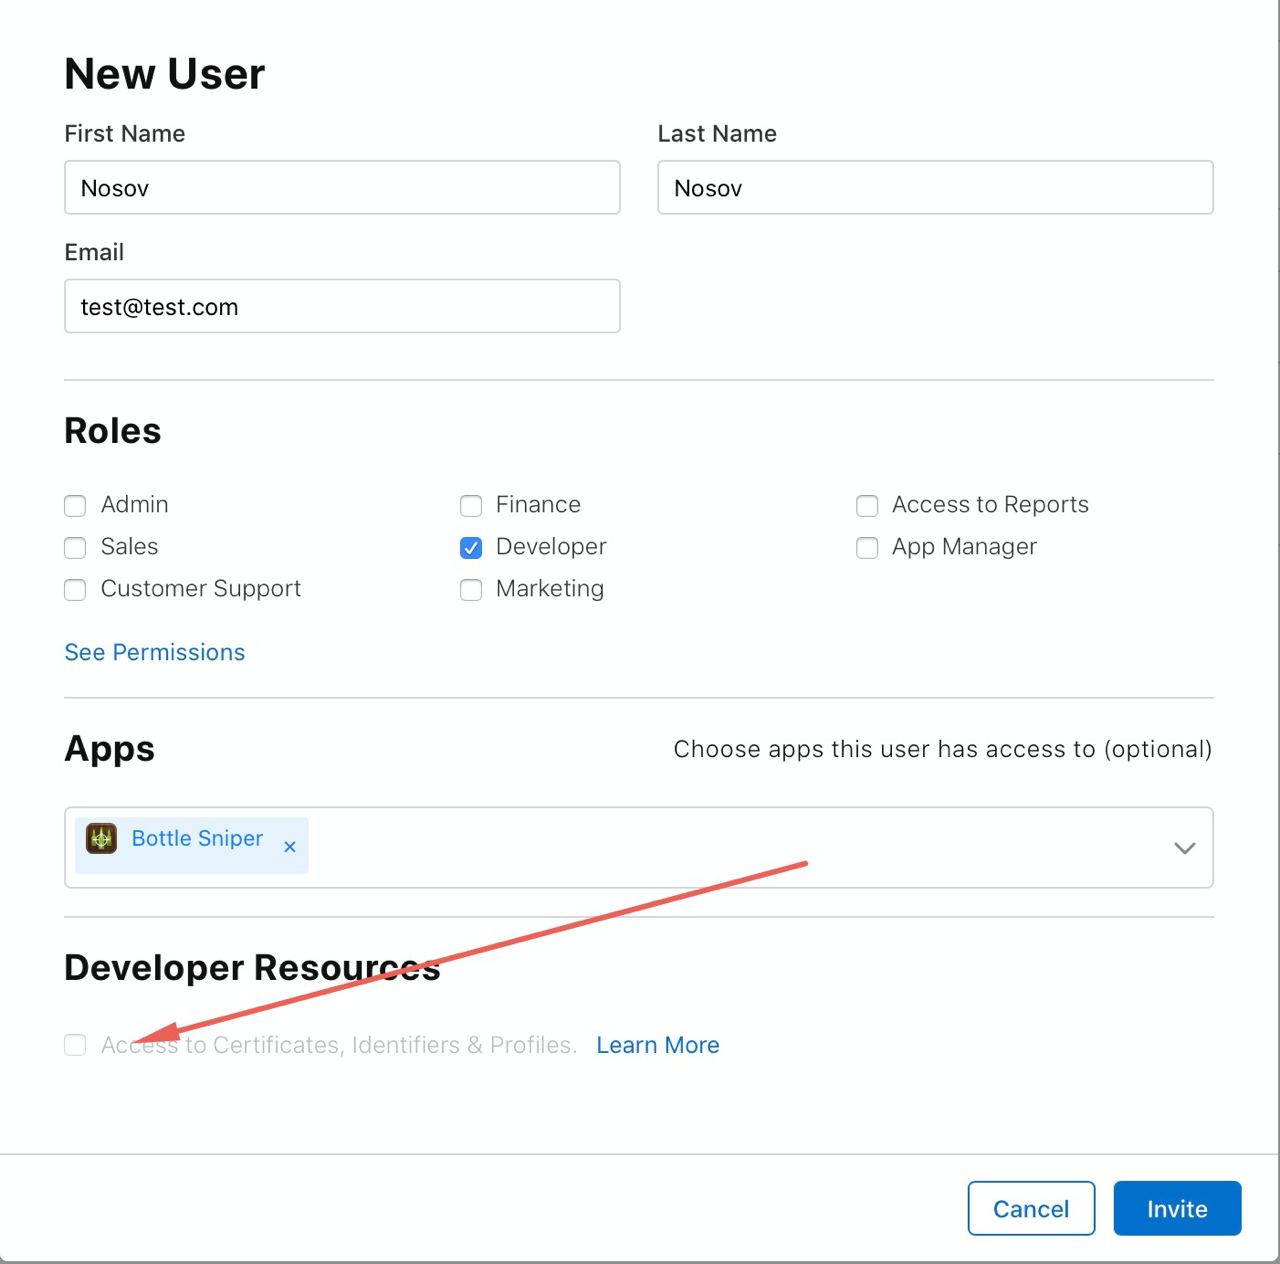Click the Finance label text

pyautogui.click(x=538, y=505)
